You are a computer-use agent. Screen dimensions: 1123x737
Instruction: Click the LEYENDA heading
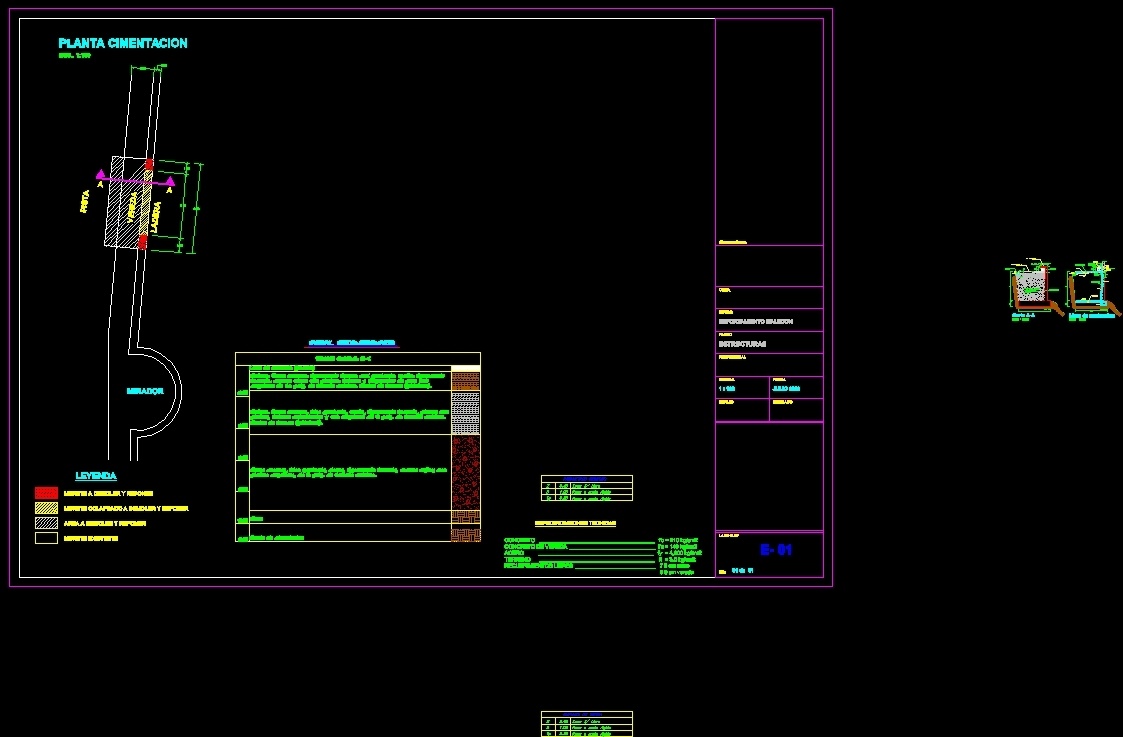click(97, 475)
